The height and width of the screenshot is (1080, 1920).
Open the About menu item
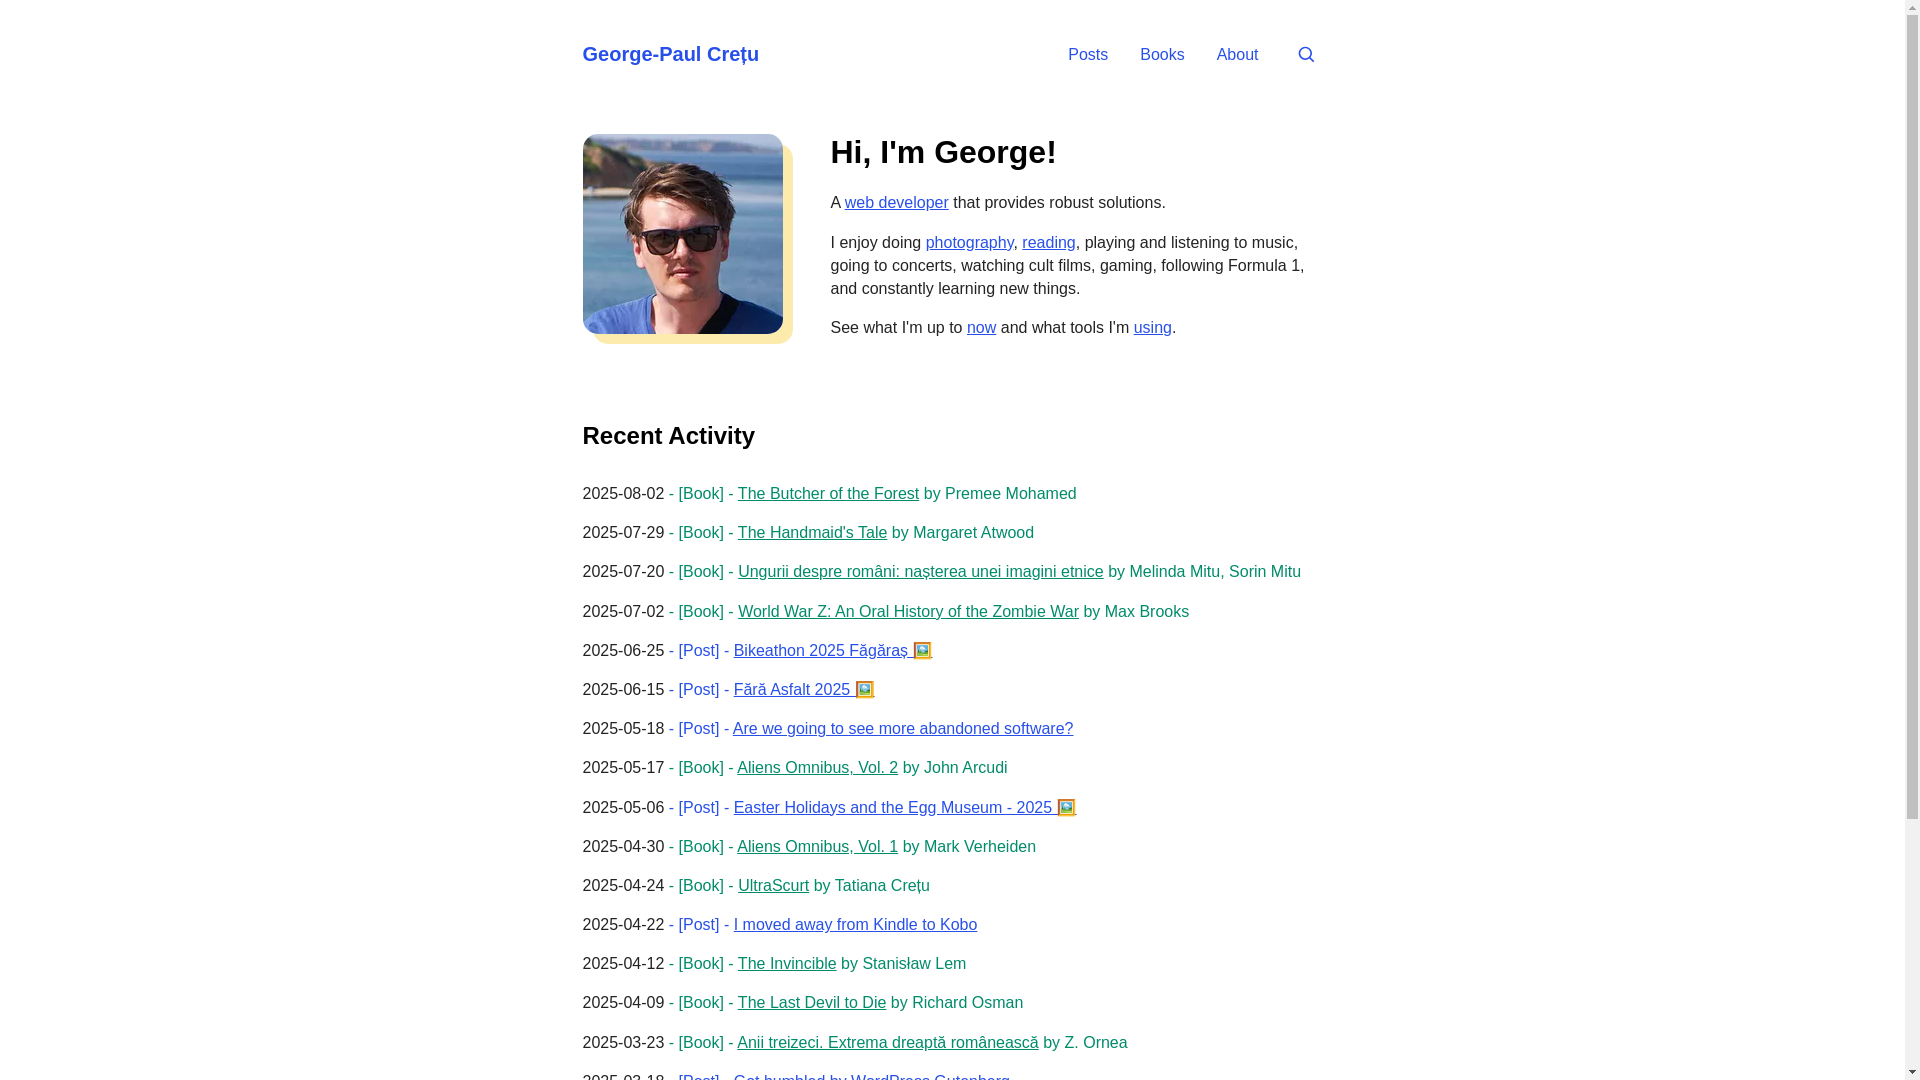pos(1237,55)
